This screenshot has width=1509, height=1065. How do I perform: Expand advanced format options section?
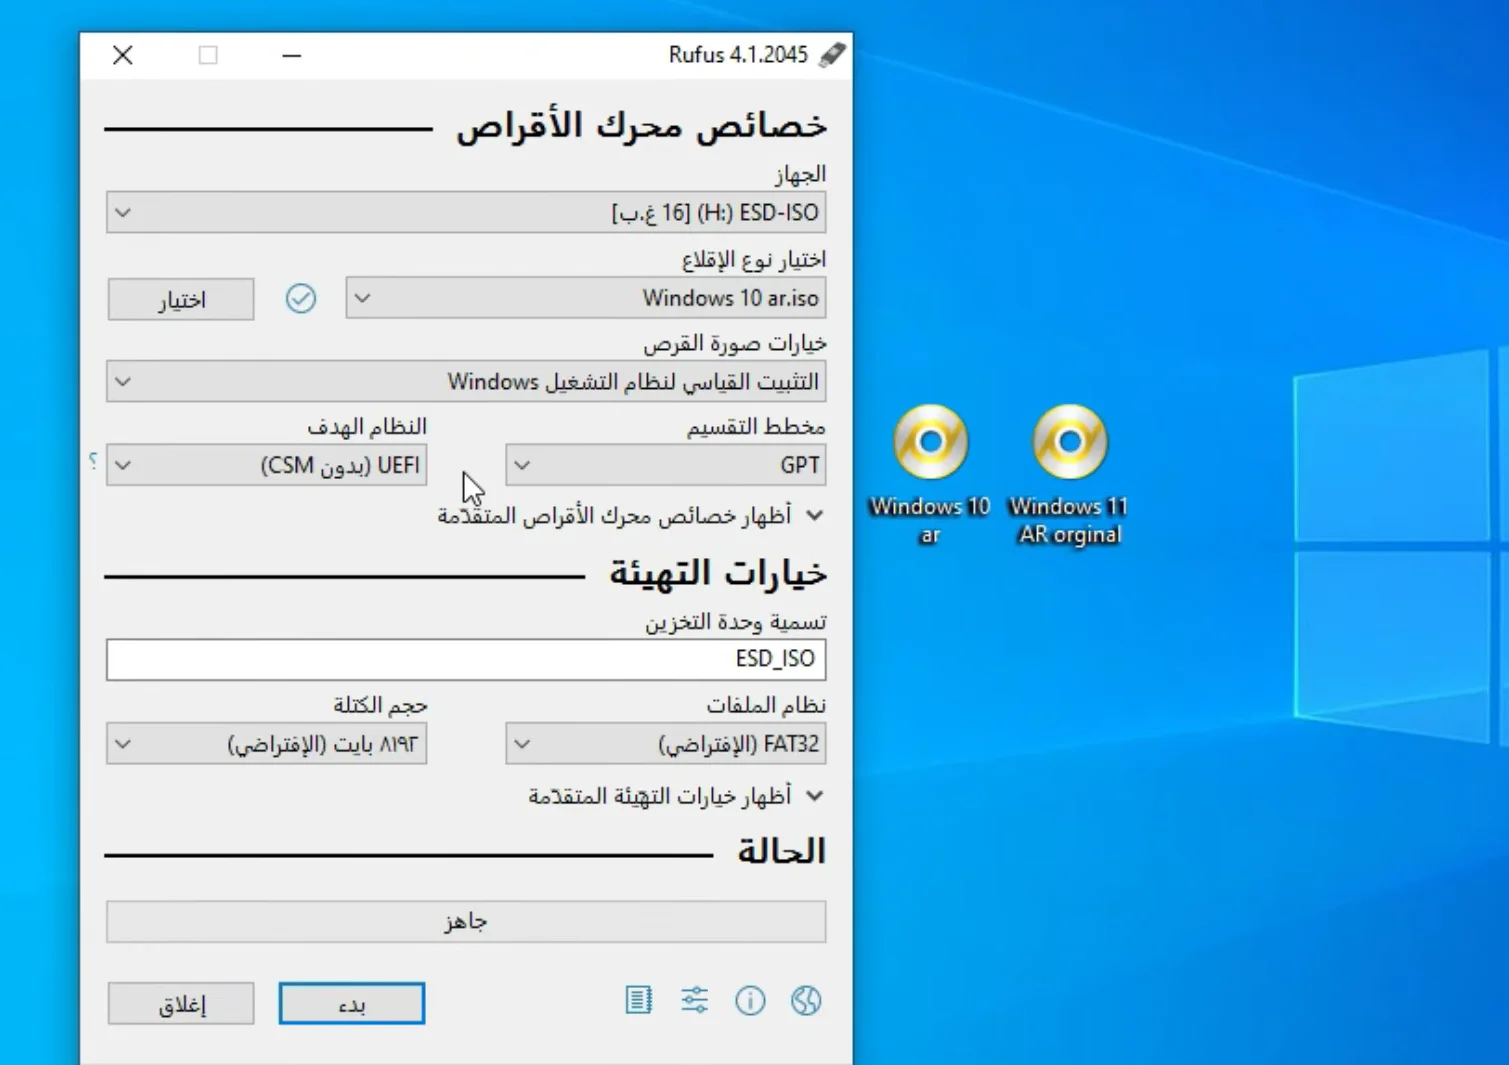point(676,796)
